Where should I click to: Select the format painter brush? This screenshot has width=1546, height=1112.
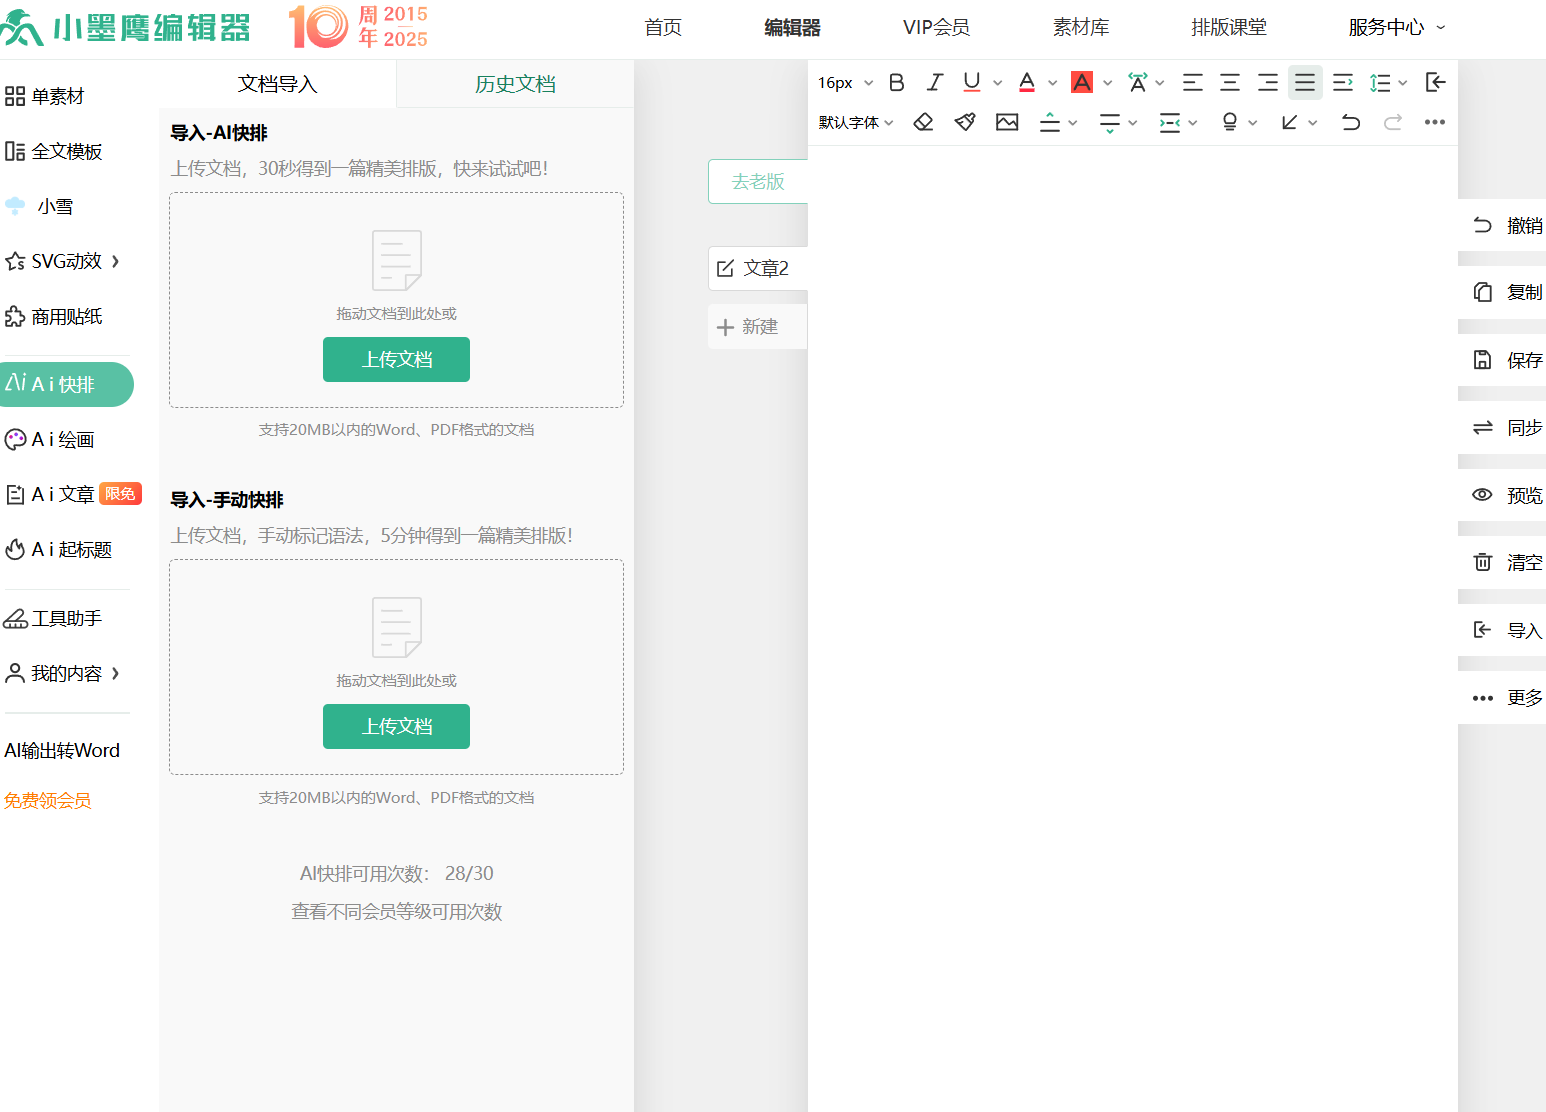[965, 122]
